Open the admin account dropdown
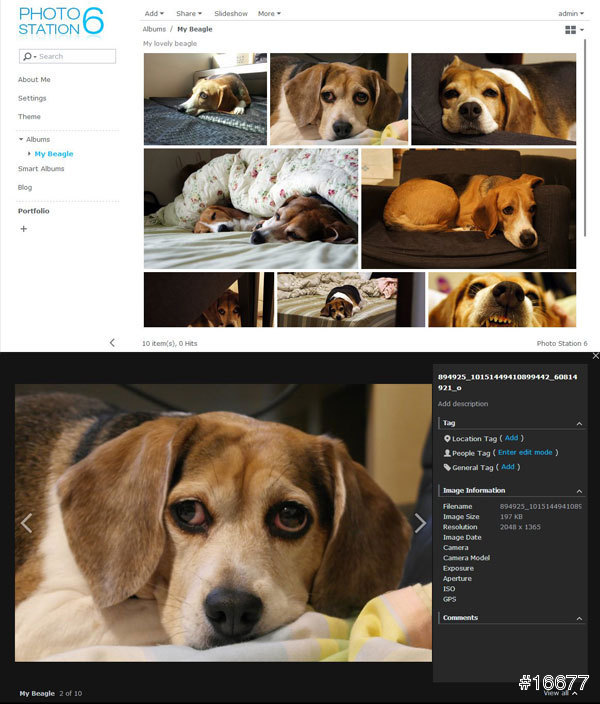Screen dimensions: 600x704 point(572,14)
